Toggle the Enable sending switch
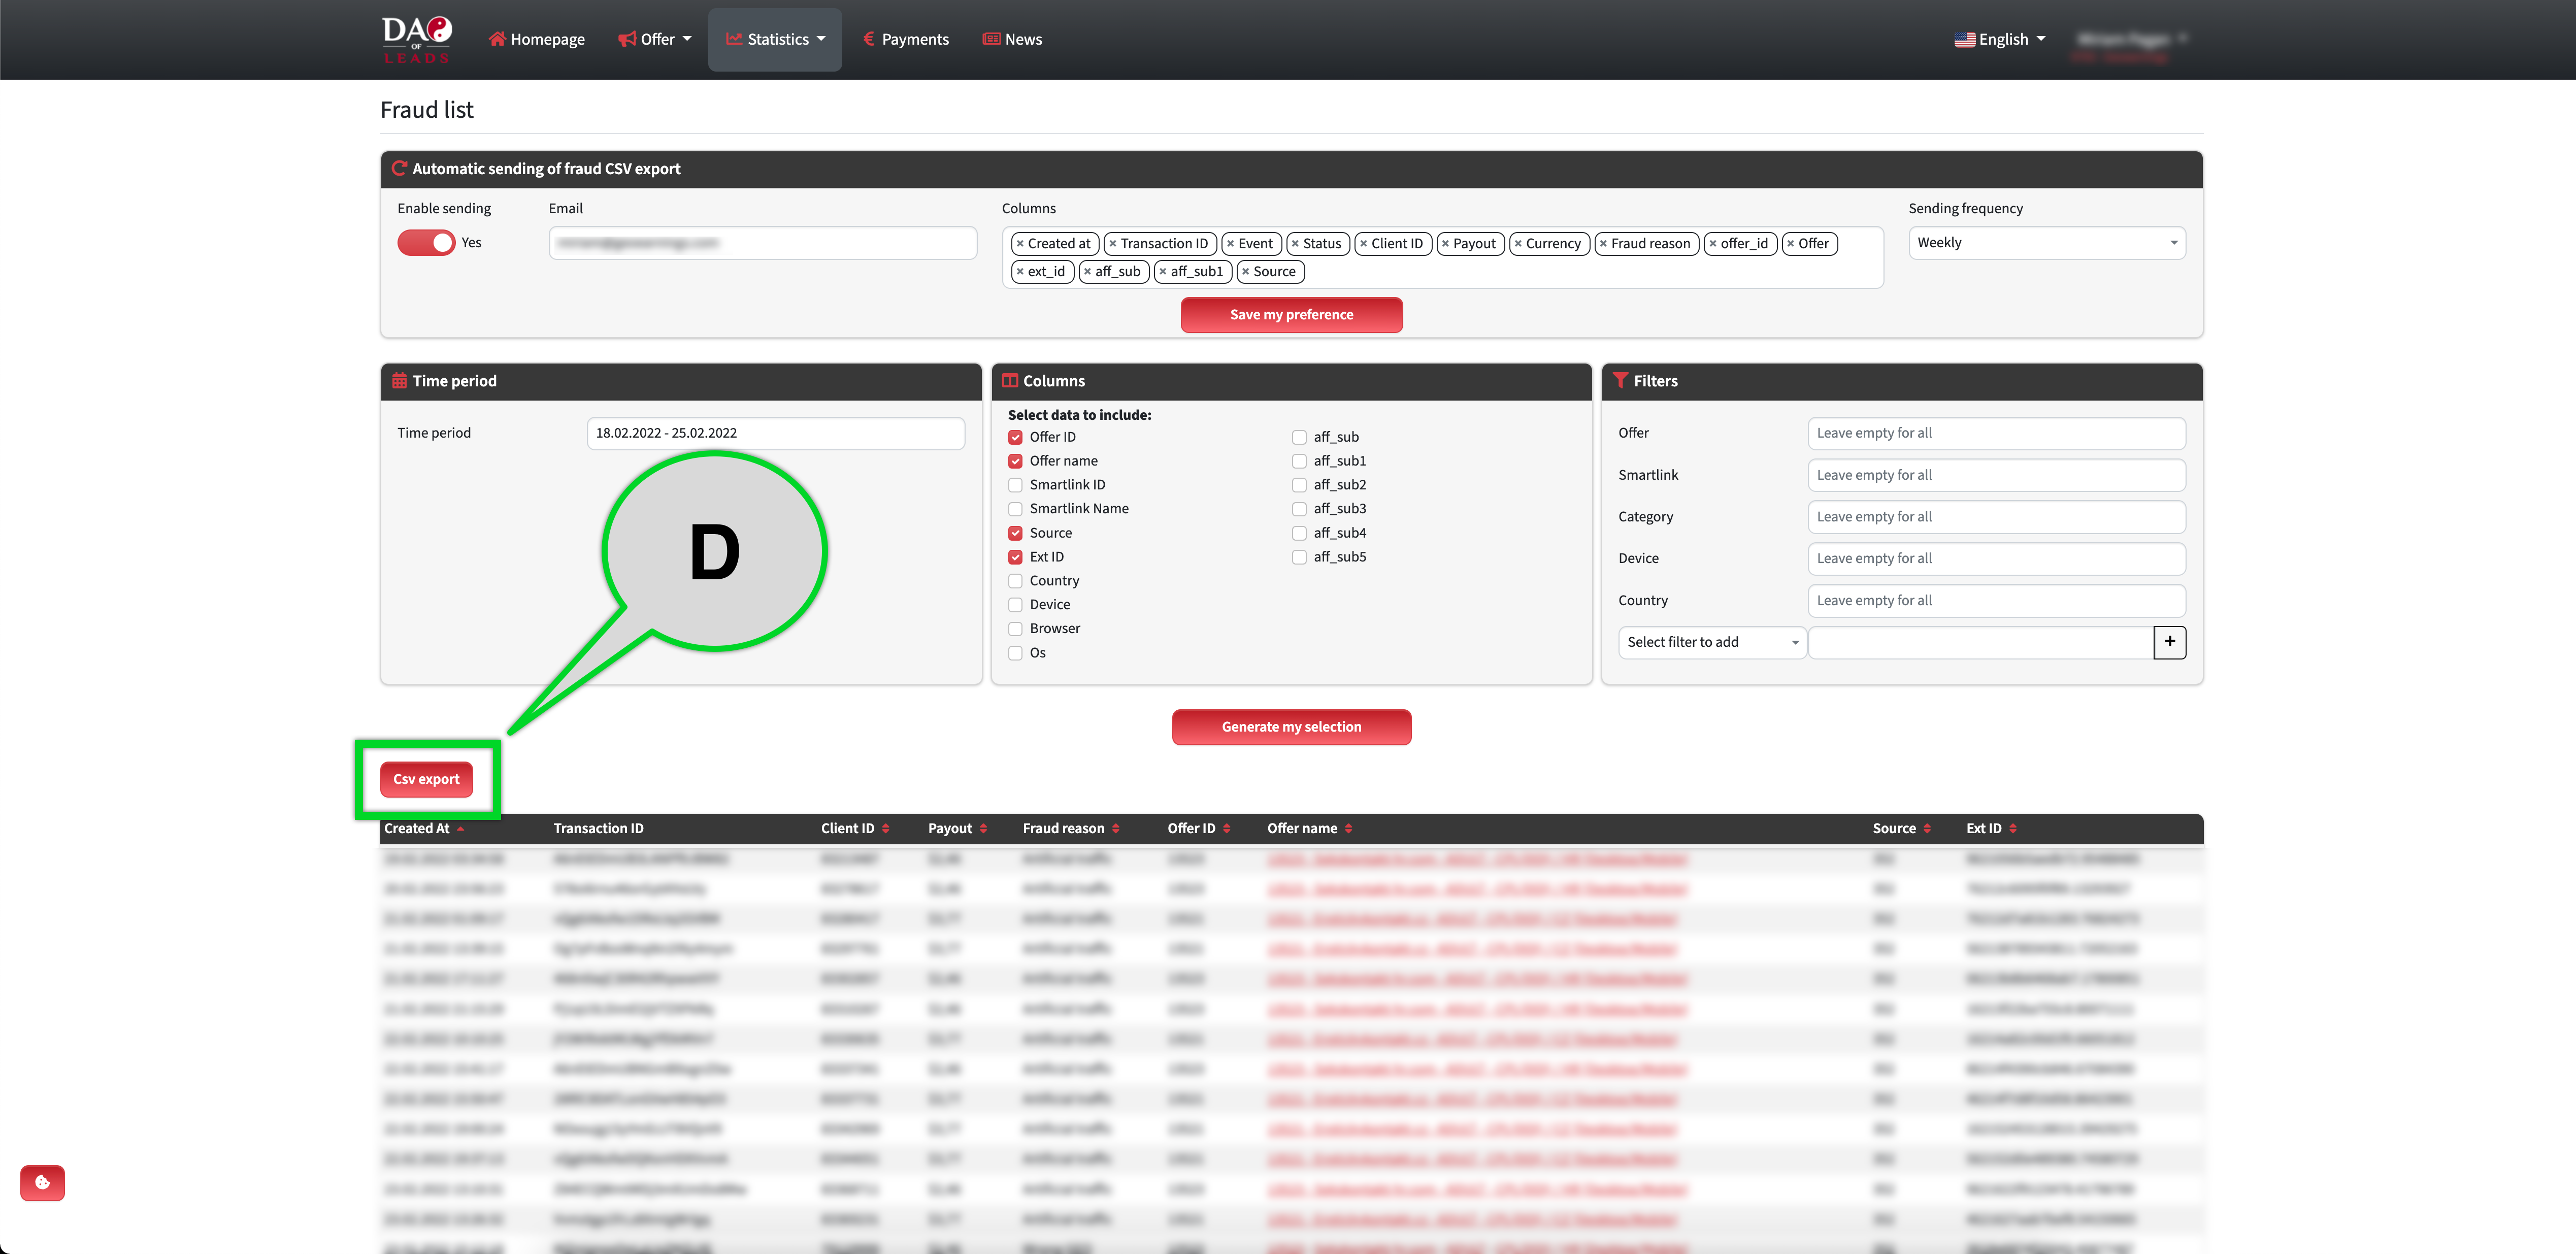This screenshot has height=1254, width=2576. click(426, 243)
